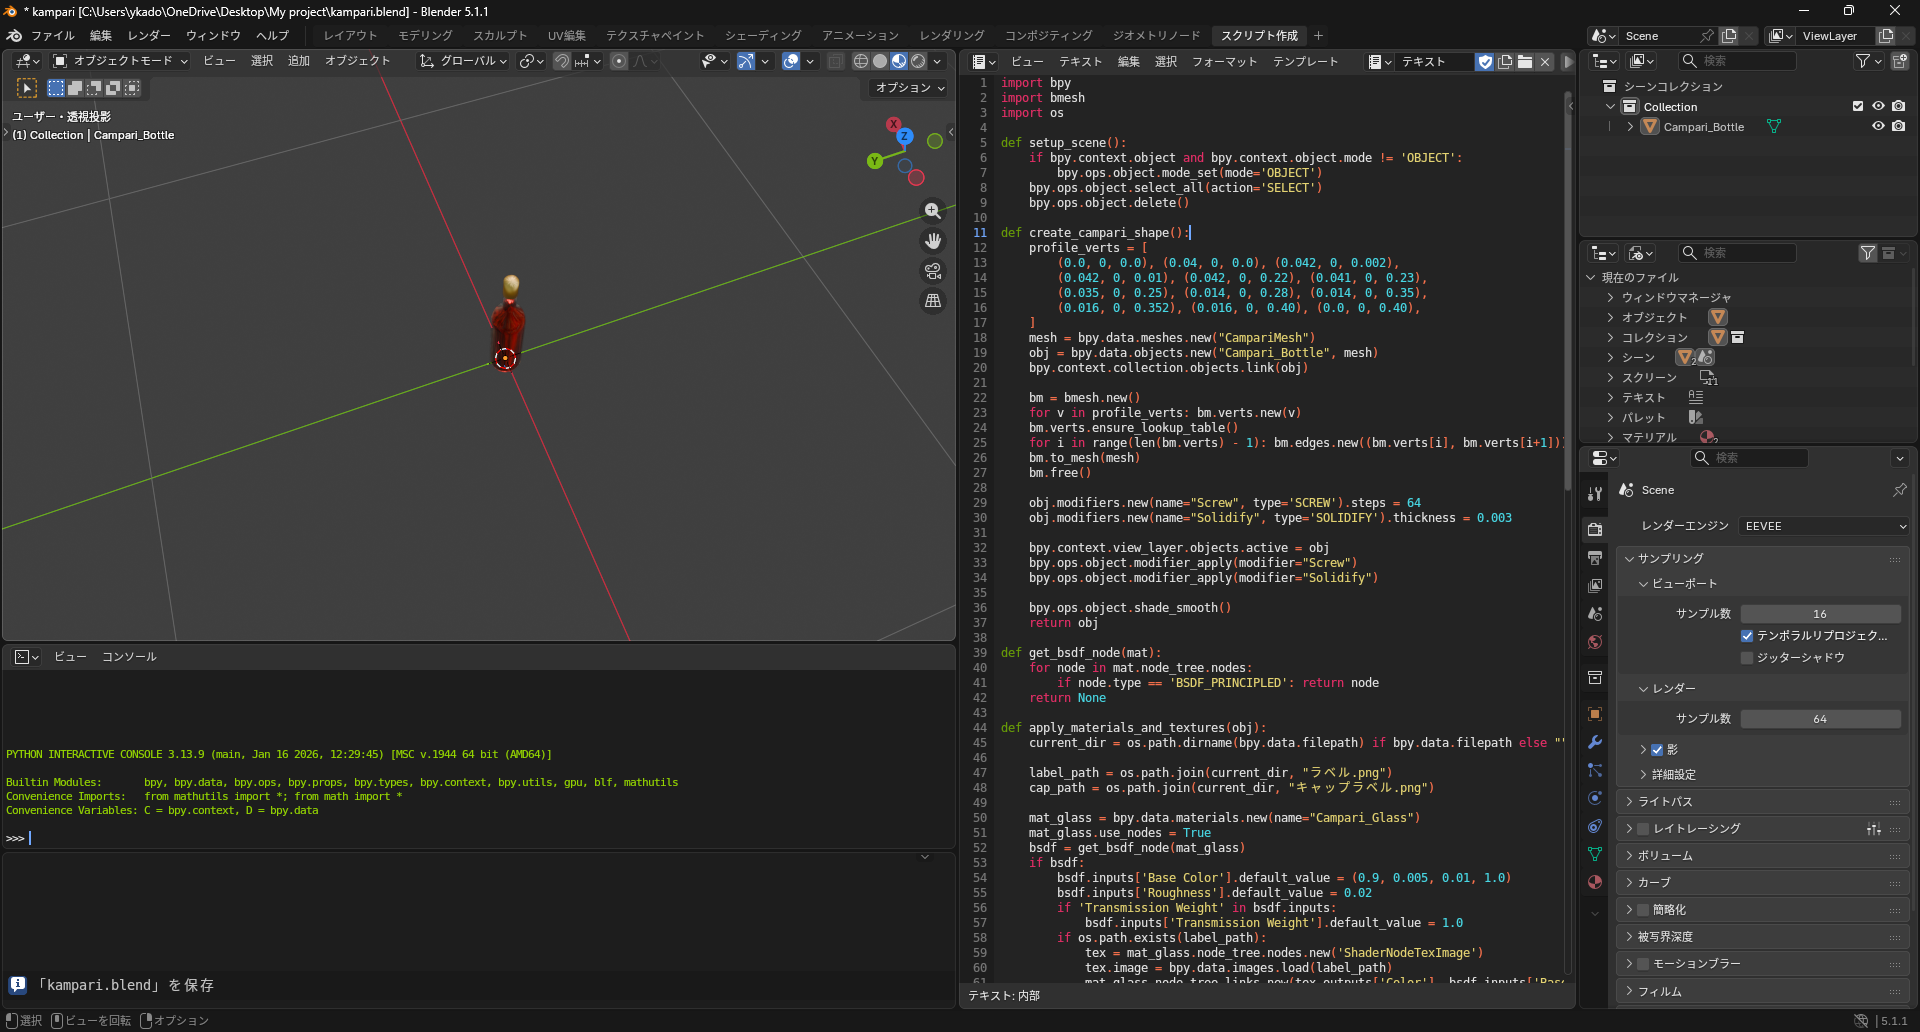Open View Layer properties tab icon
This screenshot has width=1920, height=1032.
[1595, 585]
